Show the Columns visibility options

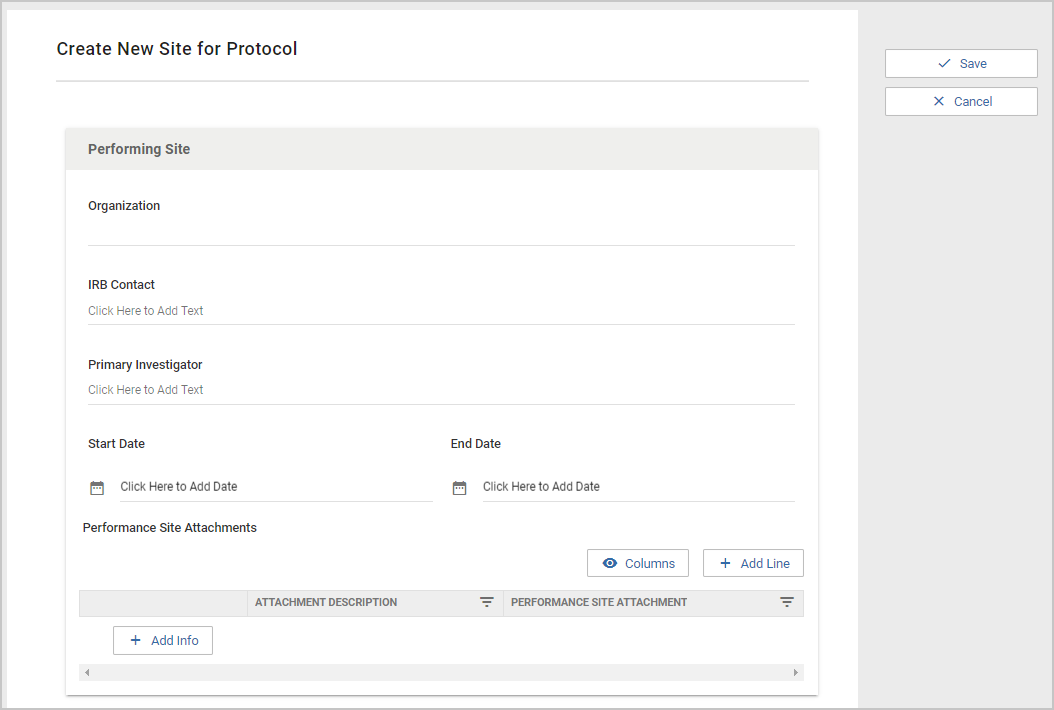[x=638, y=563]
